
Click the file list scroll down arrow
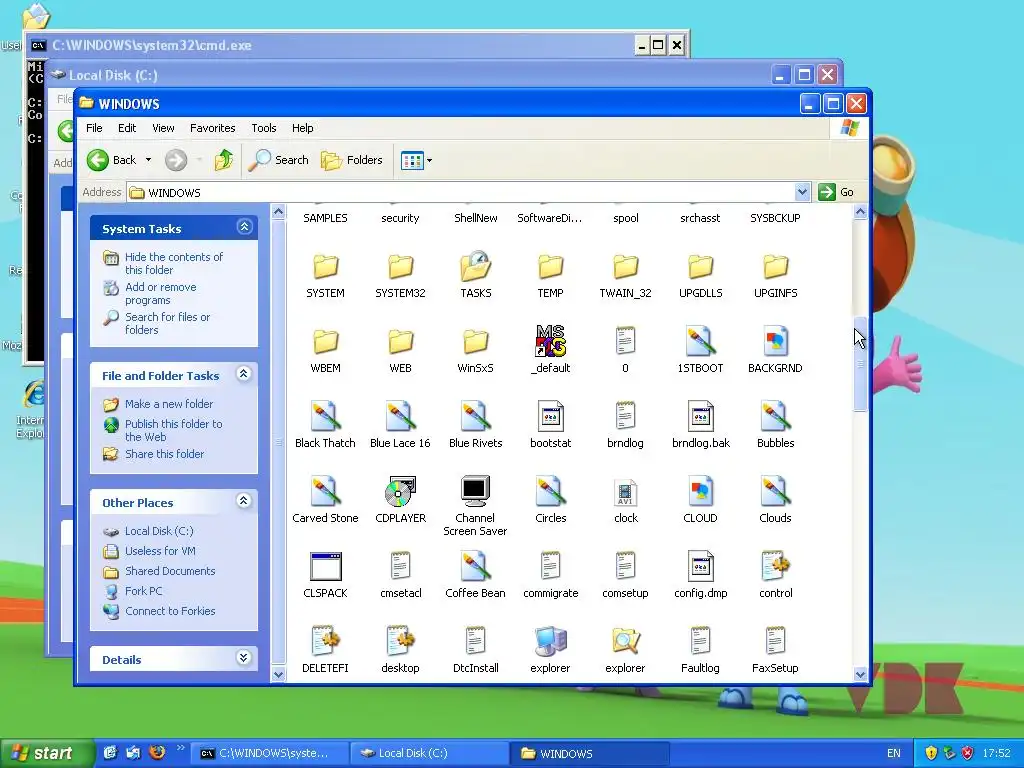[860, 675]
